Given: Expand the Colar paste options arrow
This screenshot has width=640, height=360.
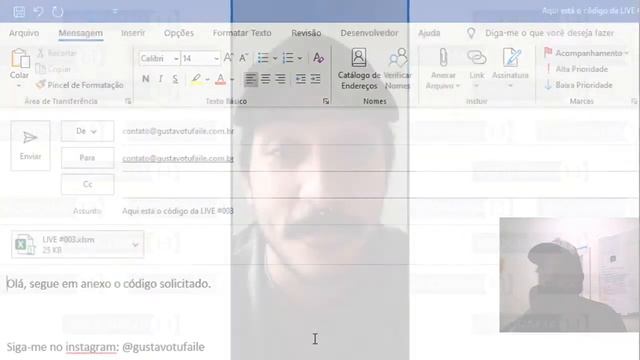Looking at the screenshot, I should pos(19,86).
